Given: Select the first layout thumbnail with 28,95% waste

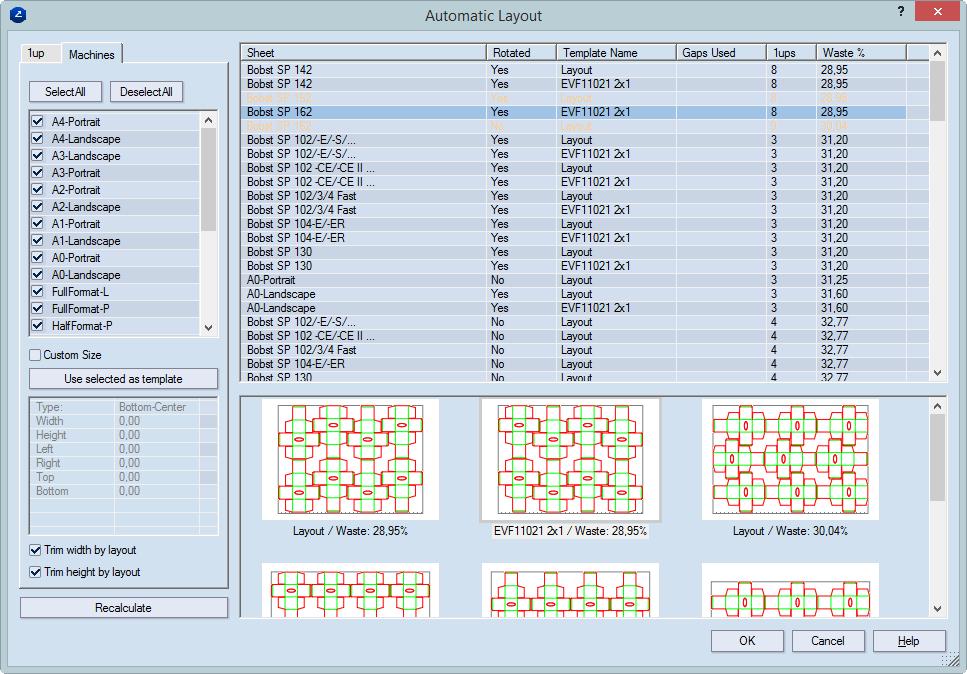Looking at the screenshot, I should coord(350,460).
